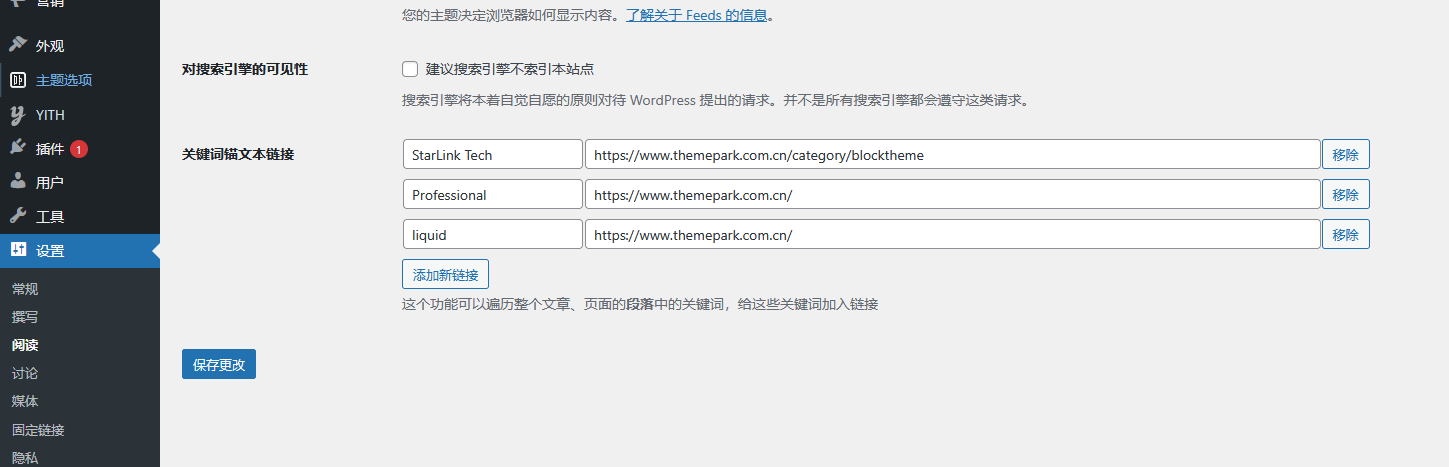Screen dimensions: 1449x467
Task: Focus the URL field for liquid
Action: click(x=953, y=235)
